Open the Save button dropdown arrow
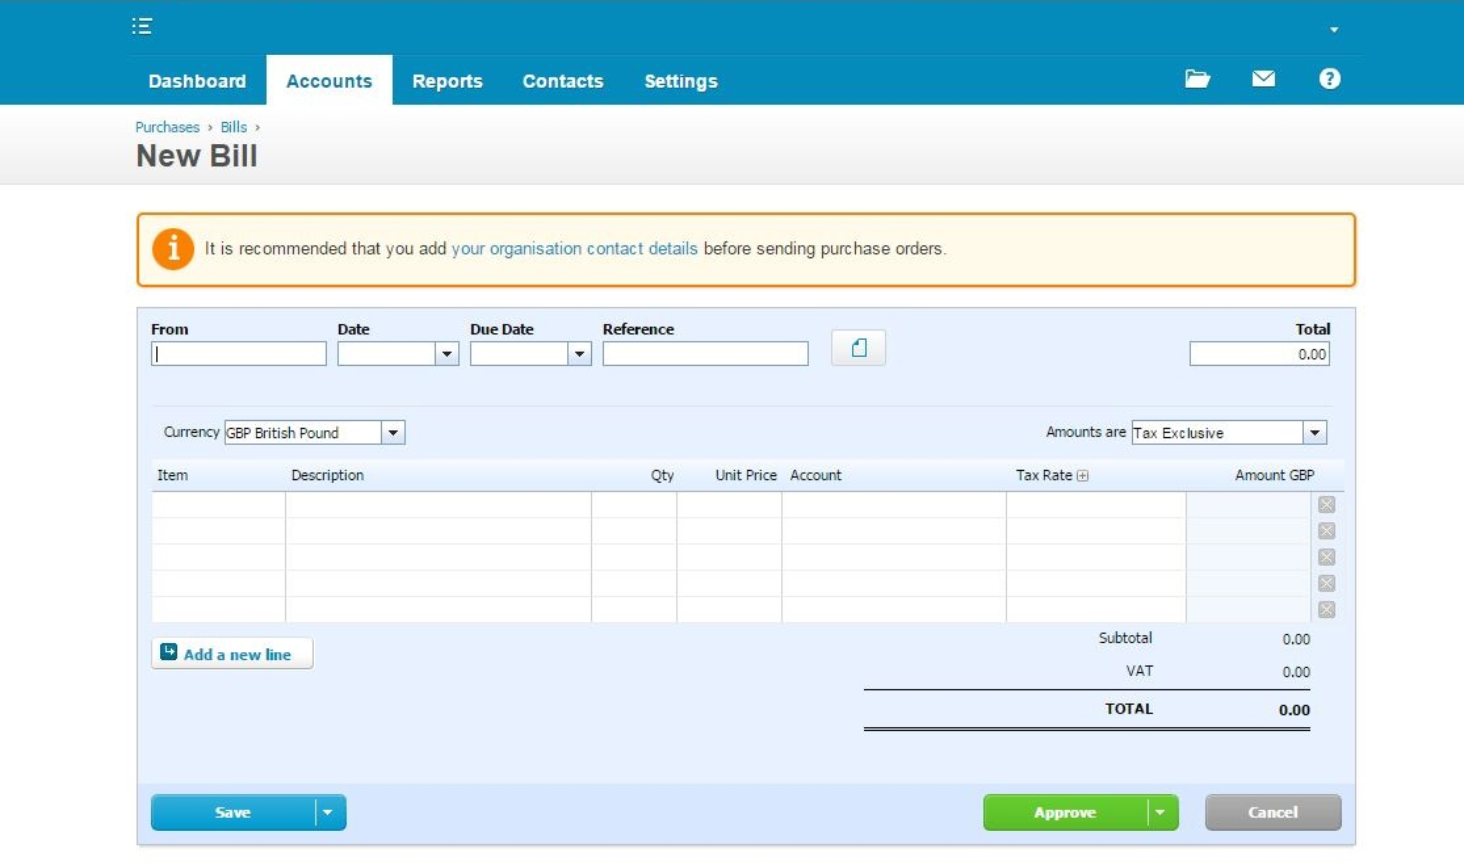This screenshot has width=1464, height=864. pyautogui.click(x=328, y=813)
